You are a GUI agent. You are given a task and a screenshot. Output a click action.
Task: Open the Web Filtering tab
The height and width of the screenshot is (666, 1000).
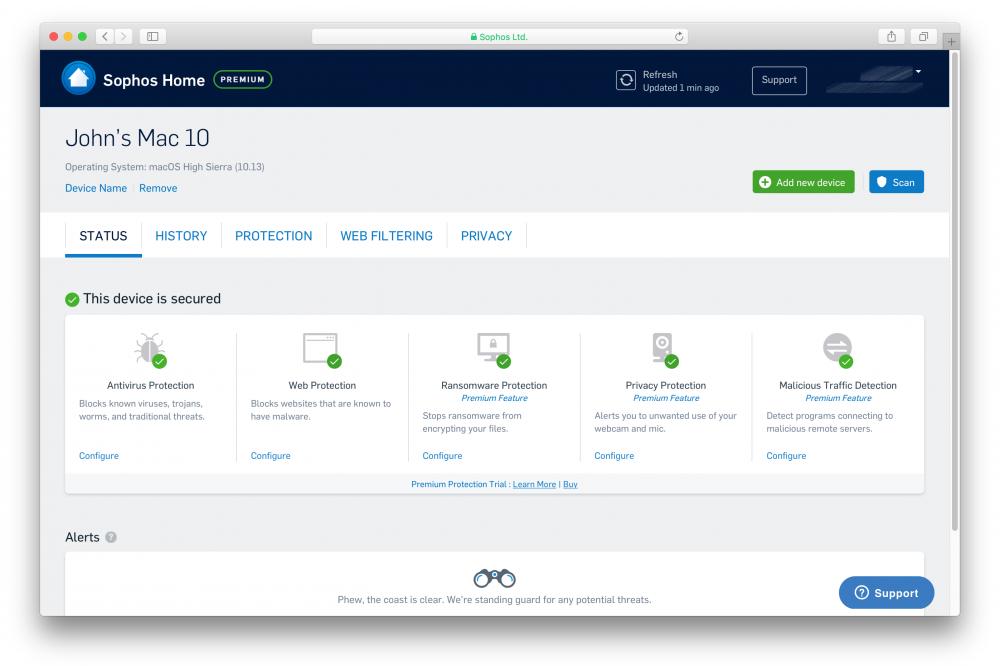coord(386,236)
